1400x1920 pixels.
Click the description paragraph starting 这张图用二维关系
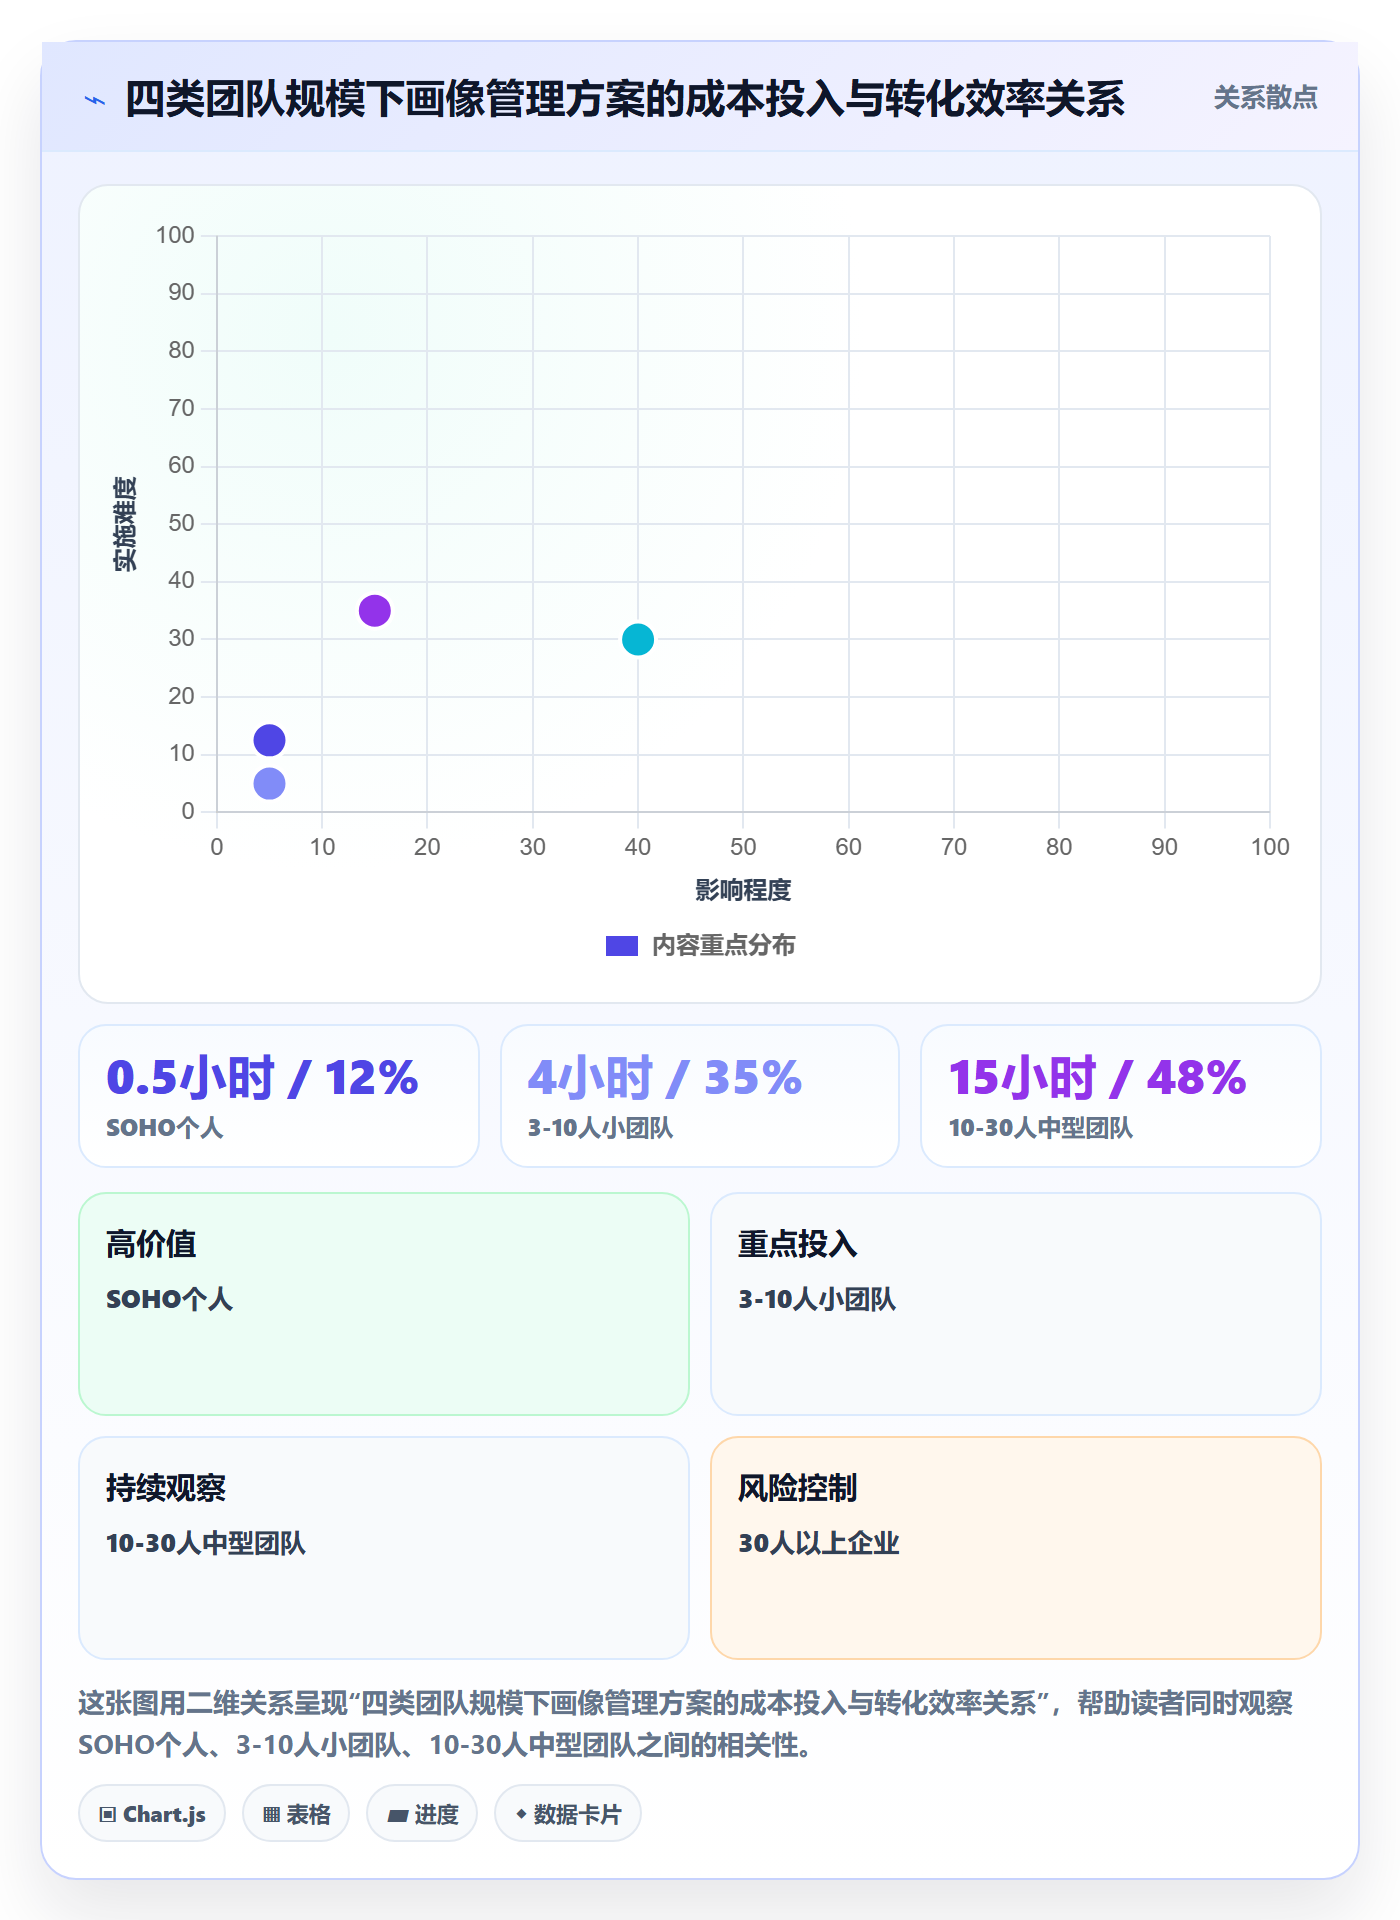click(686, 1724)
